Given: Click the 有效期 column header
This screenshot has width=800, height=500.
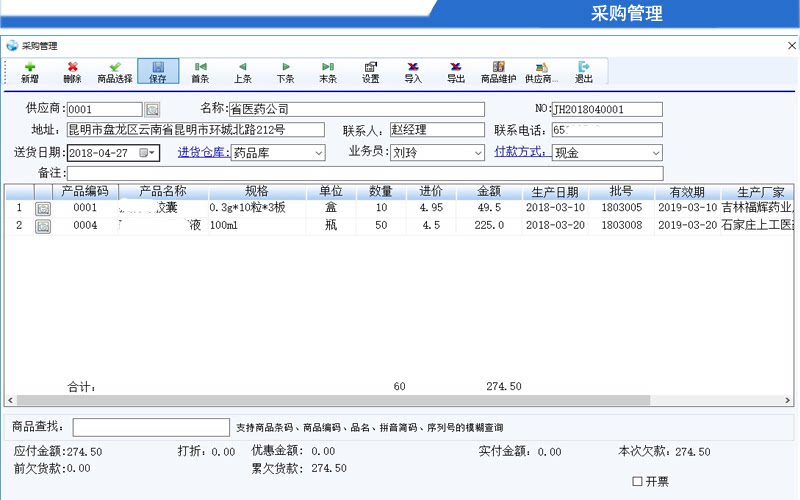Looking at the screenshot, I should coord(687,191).
